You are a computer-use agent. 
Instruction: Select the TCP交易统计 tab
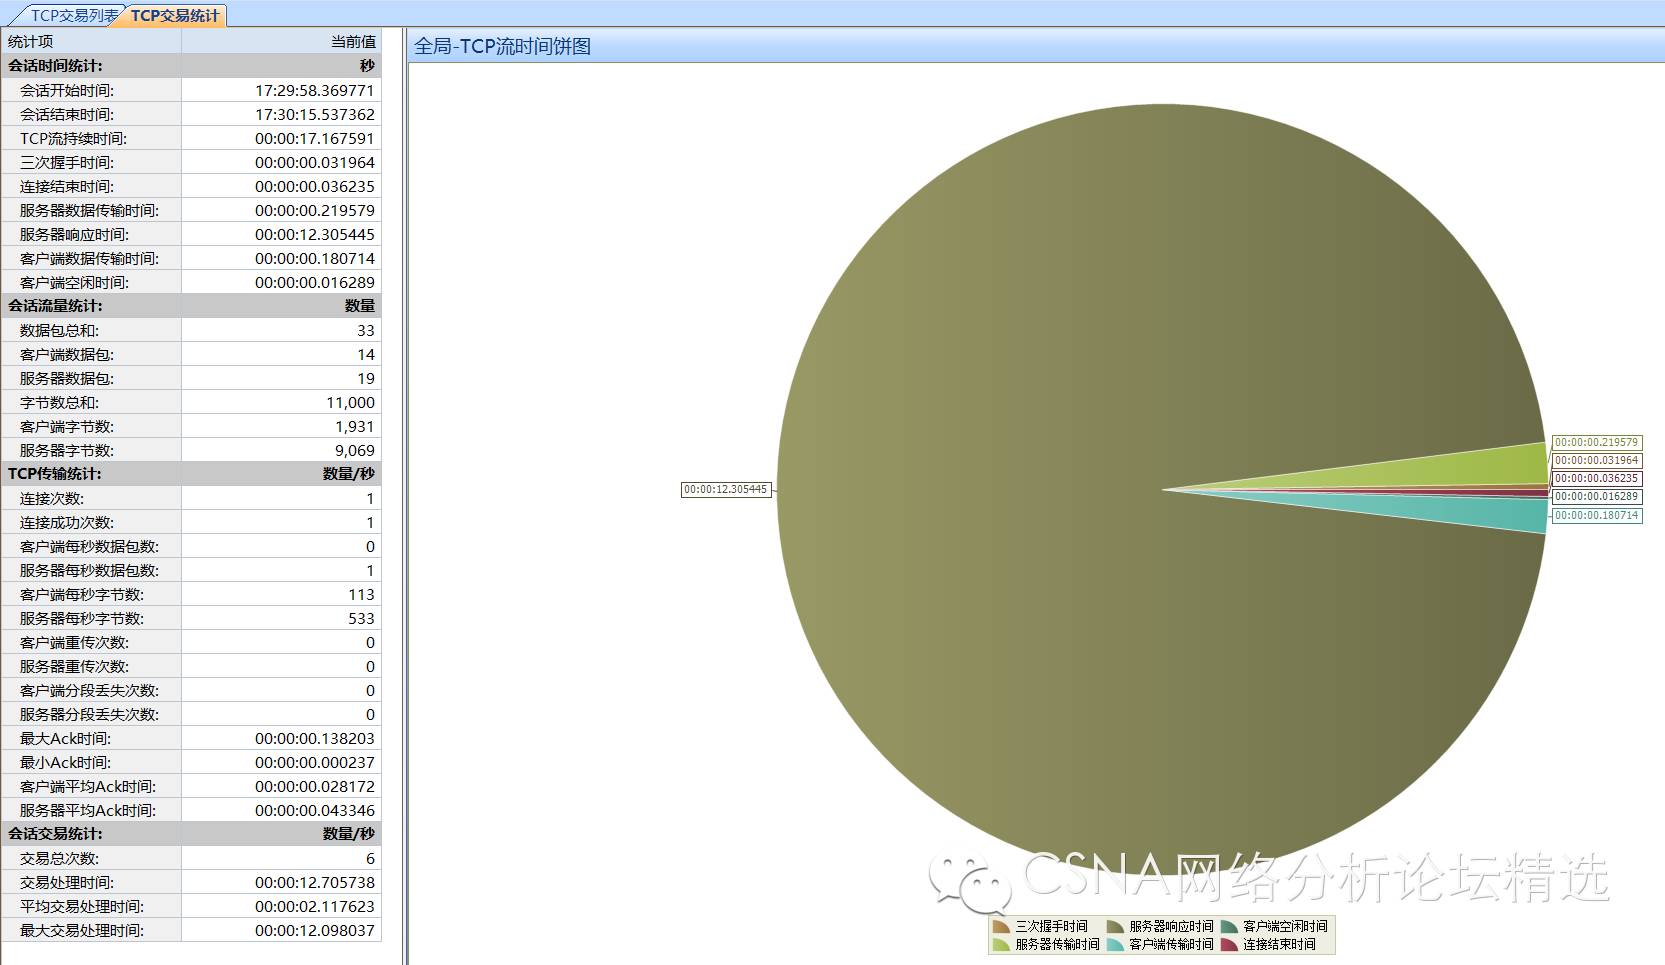click(175, 15)
